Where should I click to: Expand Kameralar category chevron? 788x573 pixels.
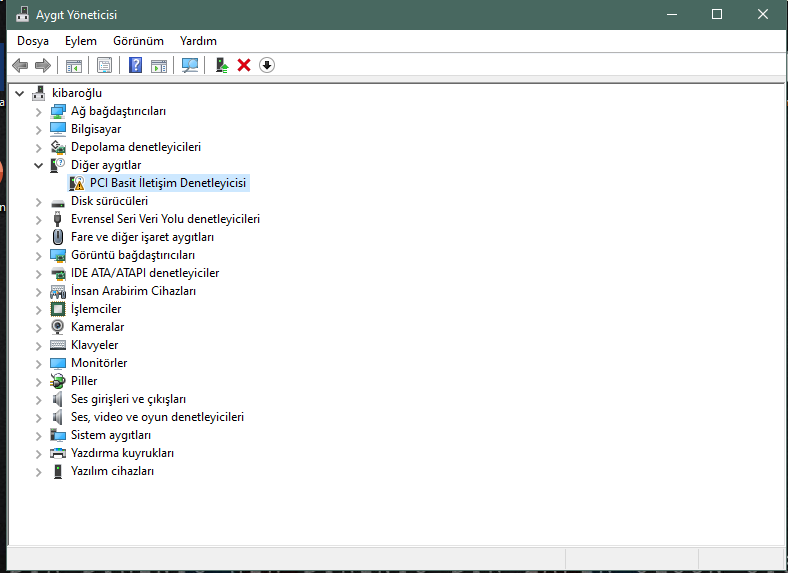39,328
